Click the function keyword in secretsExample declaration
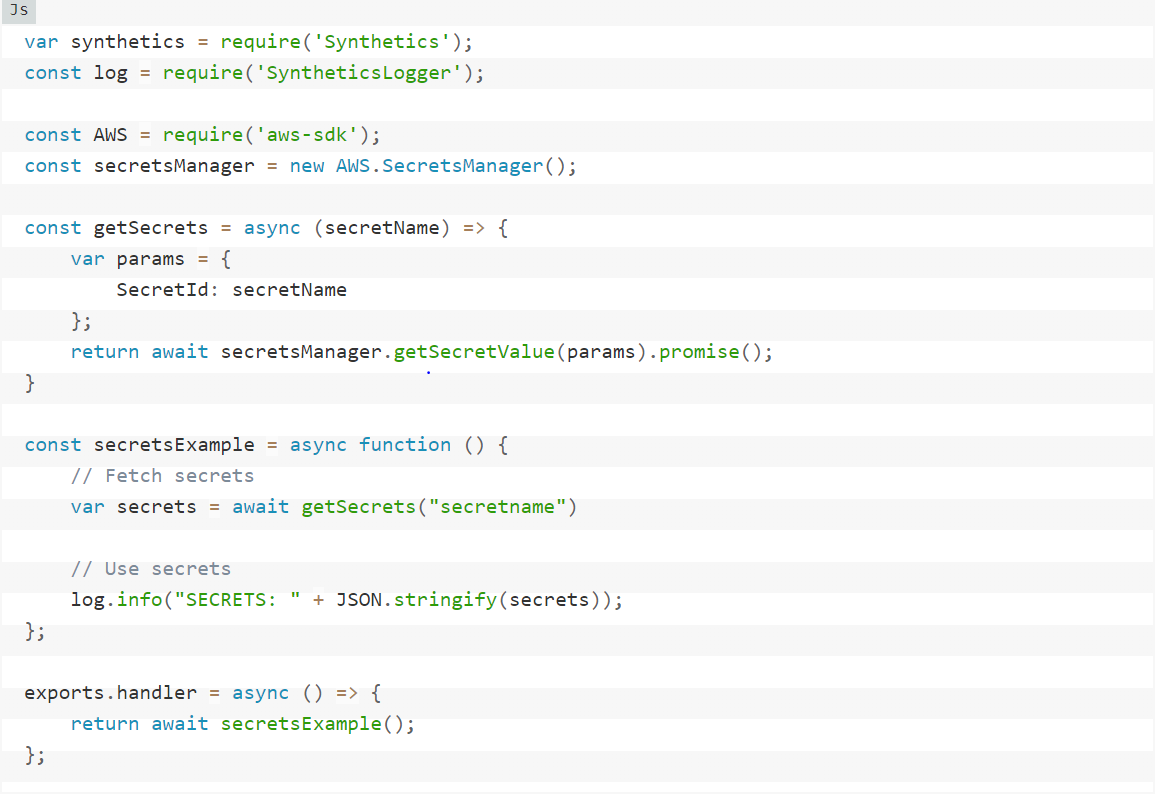The height and width of the screenshot is (796, 1155). pos(405,445)
